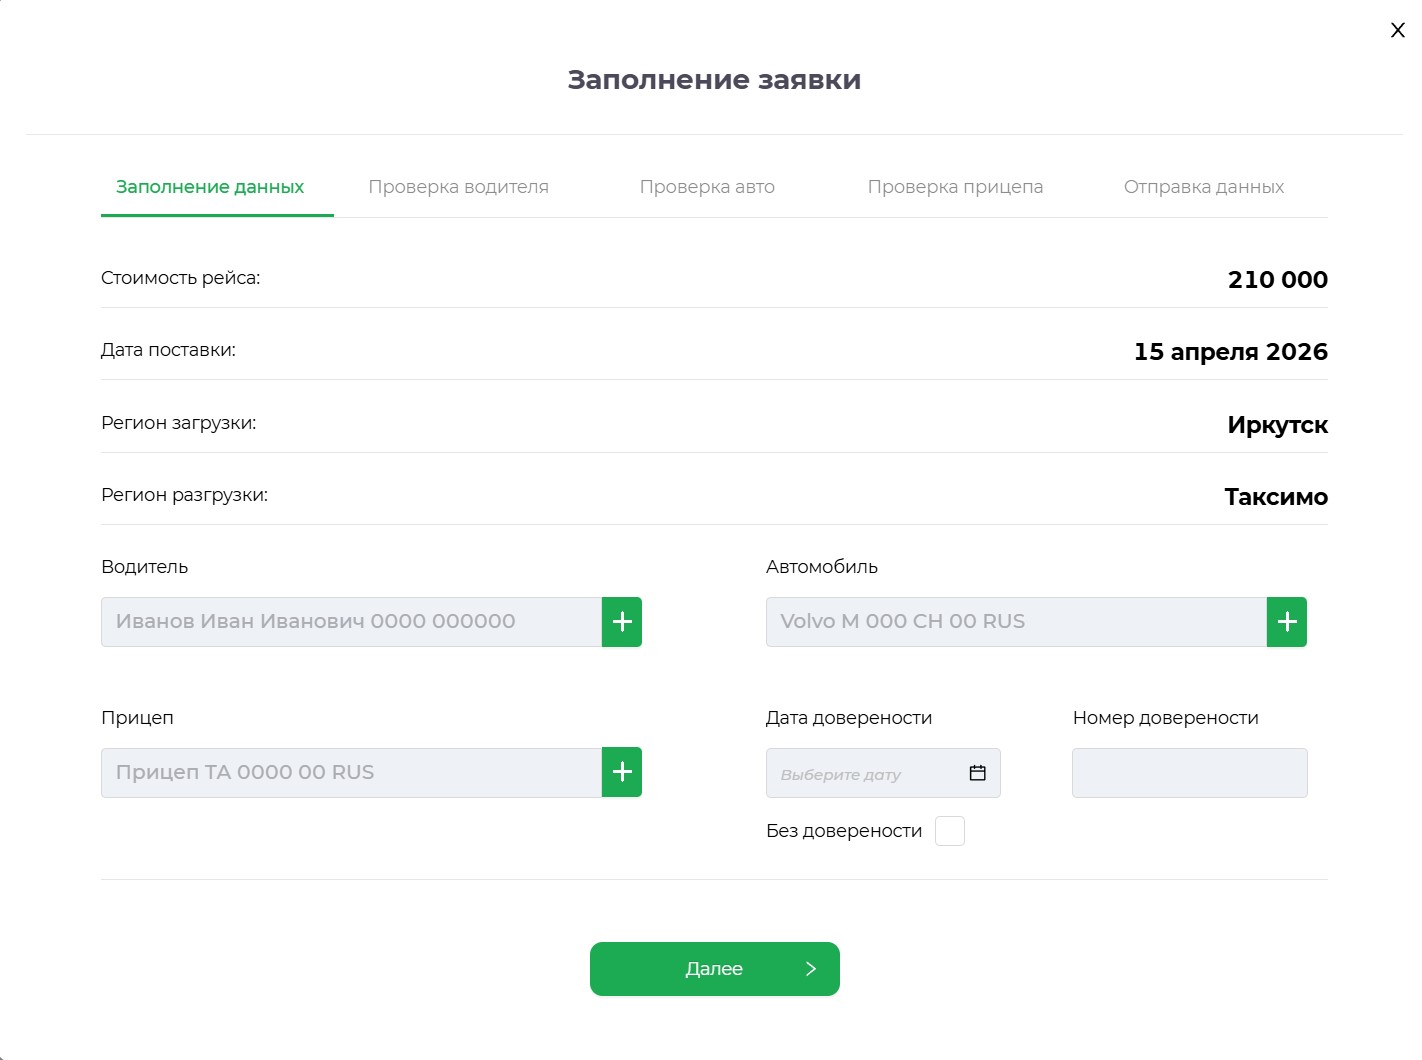The height and width of the screenshot is (1060, 1422).
Task: Click the 'Выберите дату' date field
Action: (883, 773)
